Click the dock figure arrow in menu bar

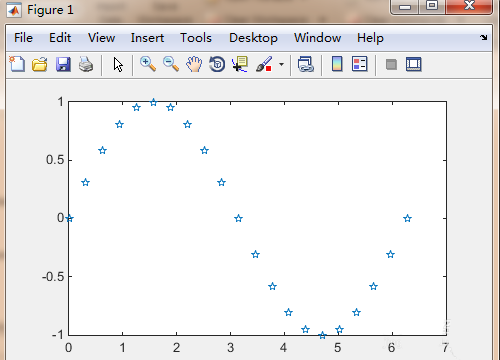coord(484,37)
